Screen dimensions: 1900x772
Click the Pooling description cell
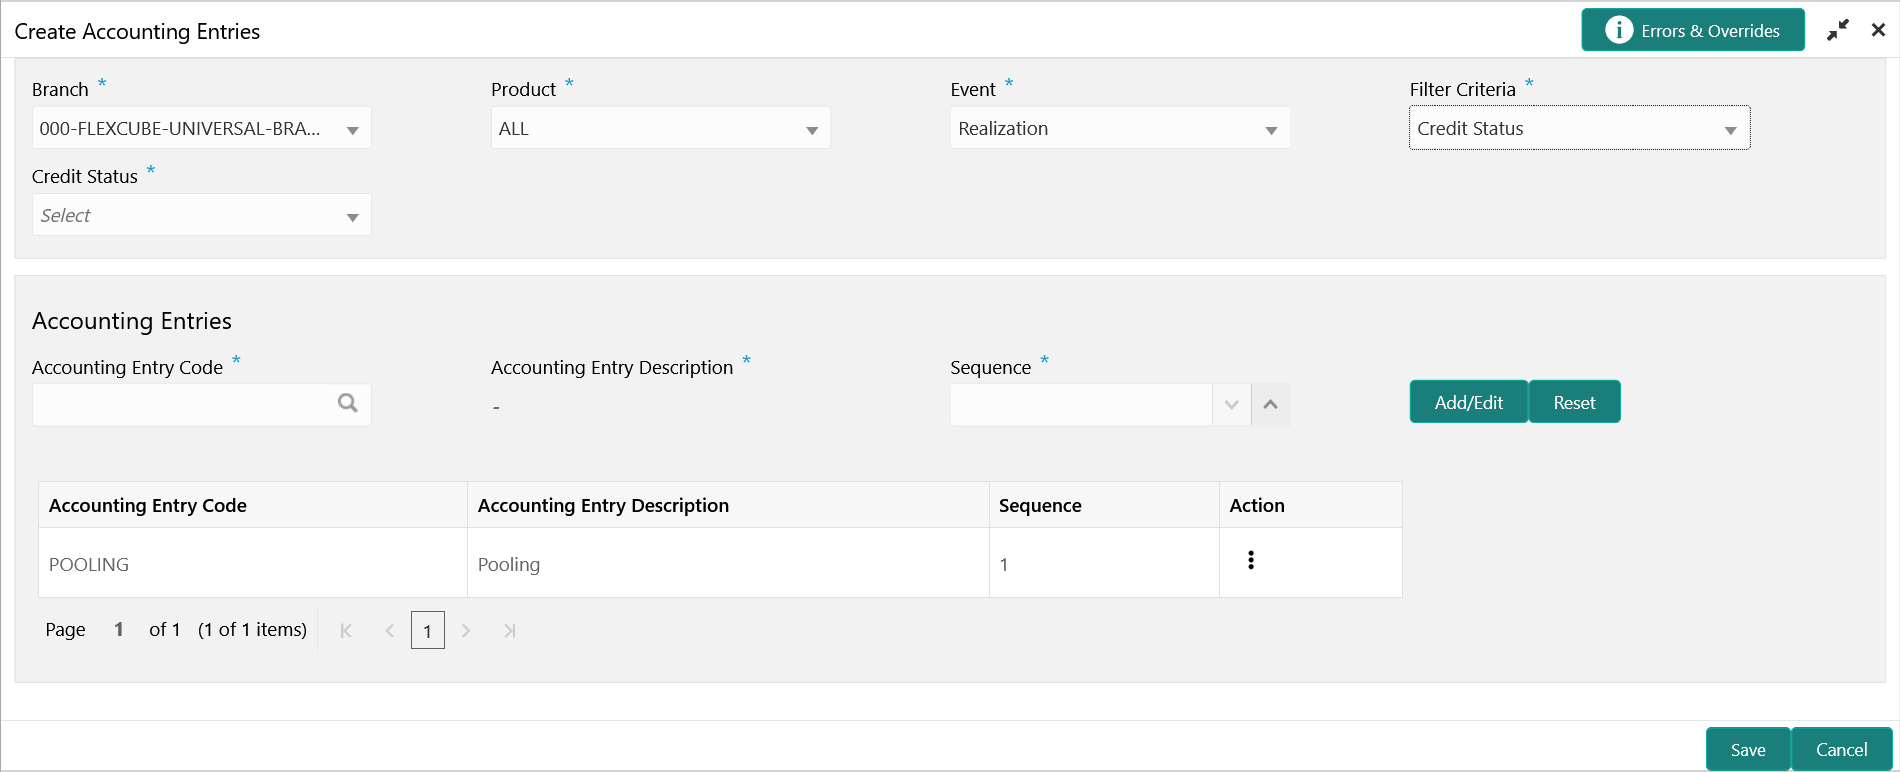(728, 564)
